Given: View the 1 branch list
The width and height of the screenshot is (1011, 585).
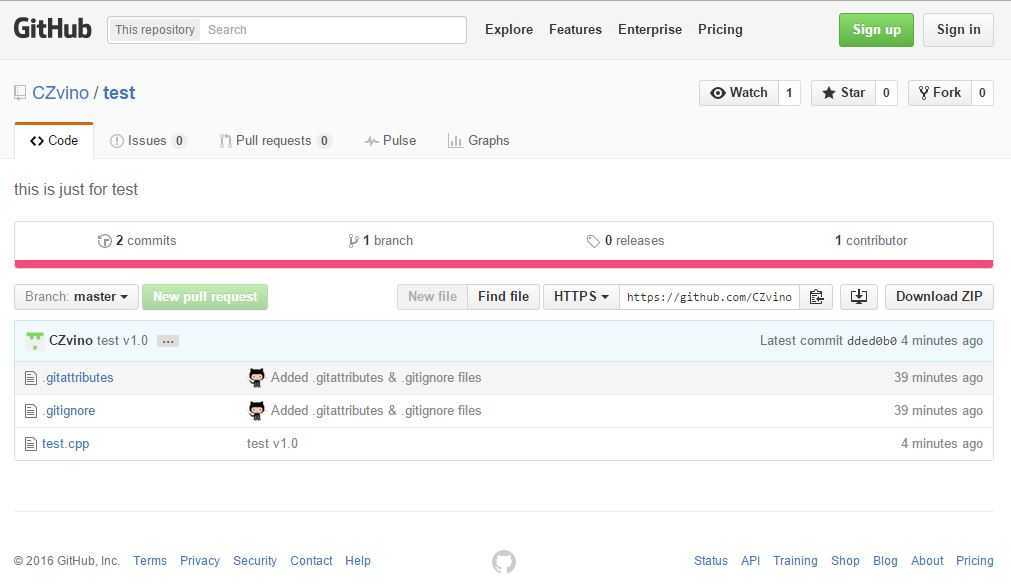Looking at the screenshot, I should [x=380, y=241].
